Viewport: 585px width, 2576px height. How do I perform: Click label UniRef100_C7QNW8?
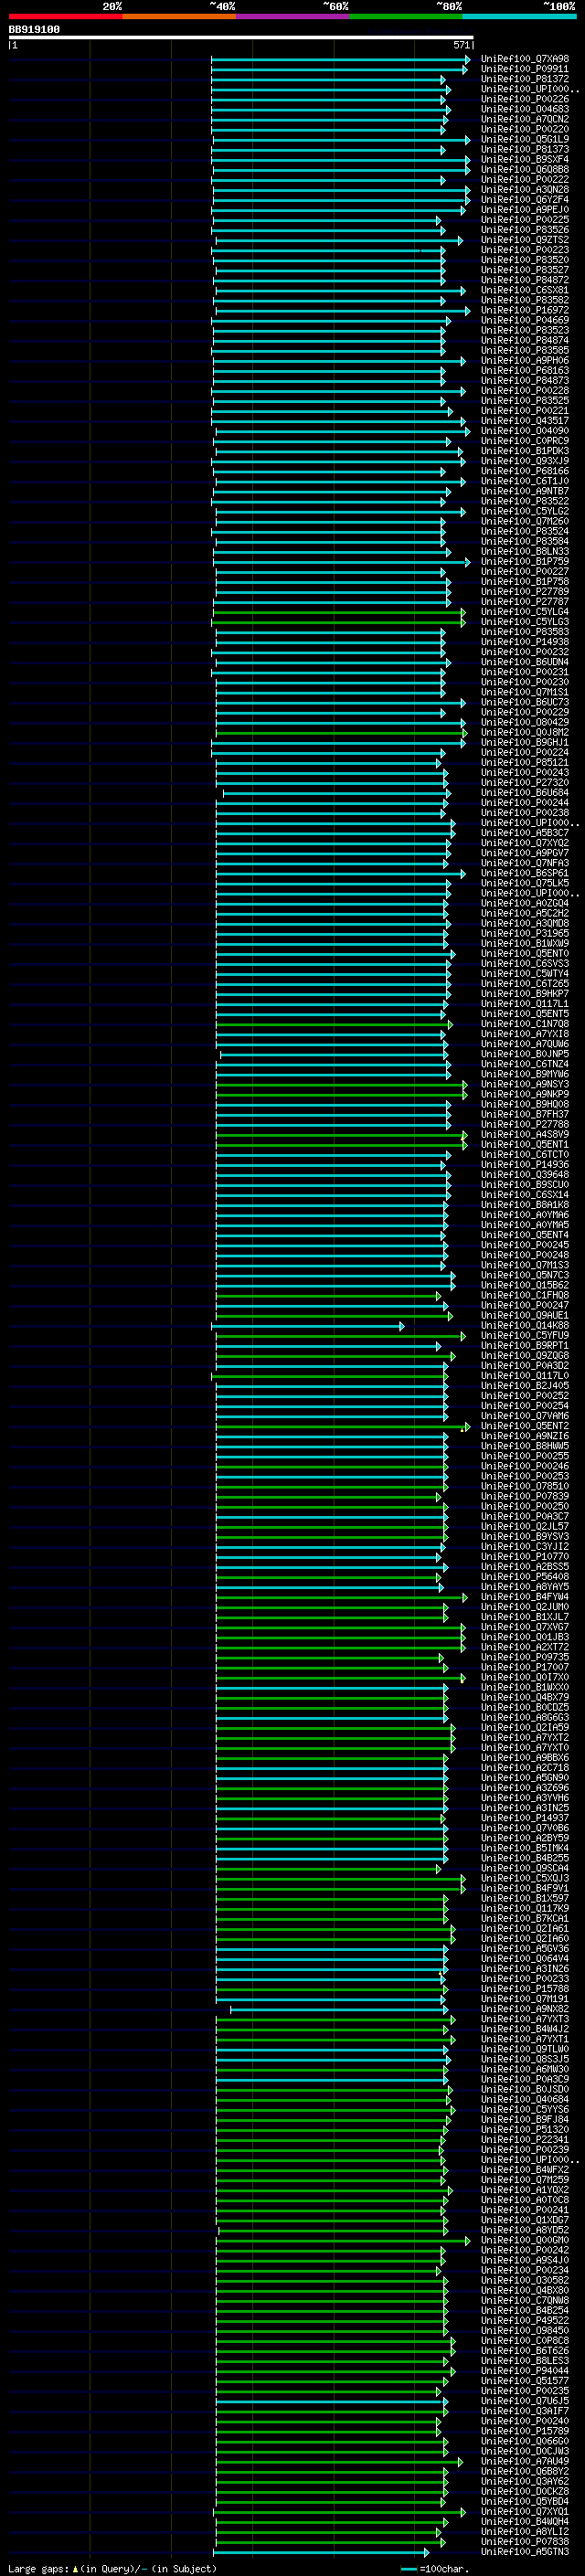tap(525, 2301)
